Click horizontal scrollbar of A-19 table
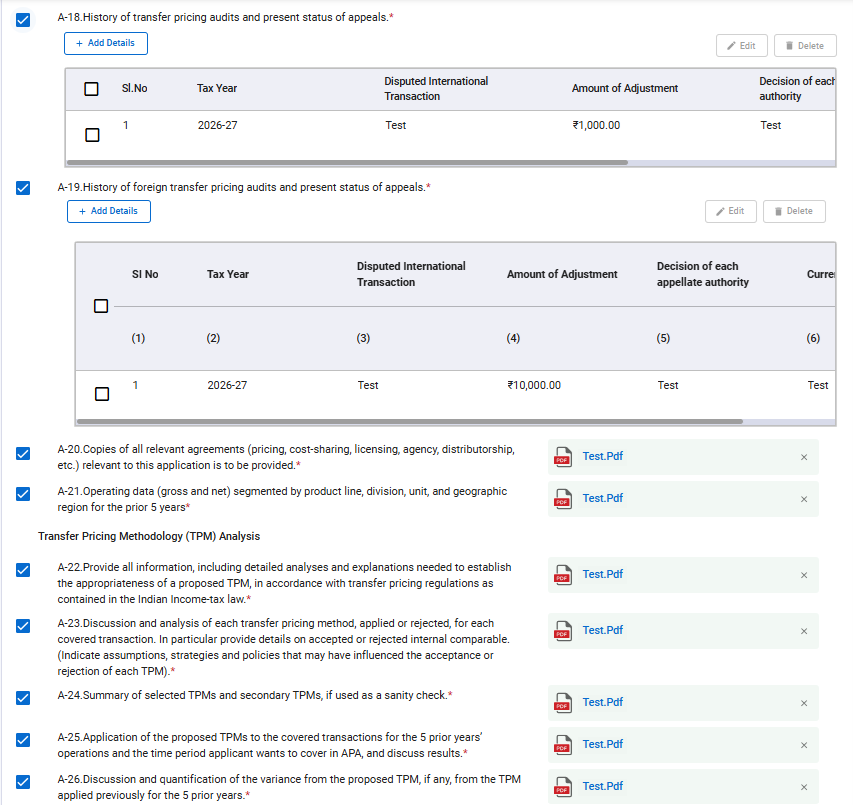The width and height of the screenshot is (853, 805). [410, 422]
